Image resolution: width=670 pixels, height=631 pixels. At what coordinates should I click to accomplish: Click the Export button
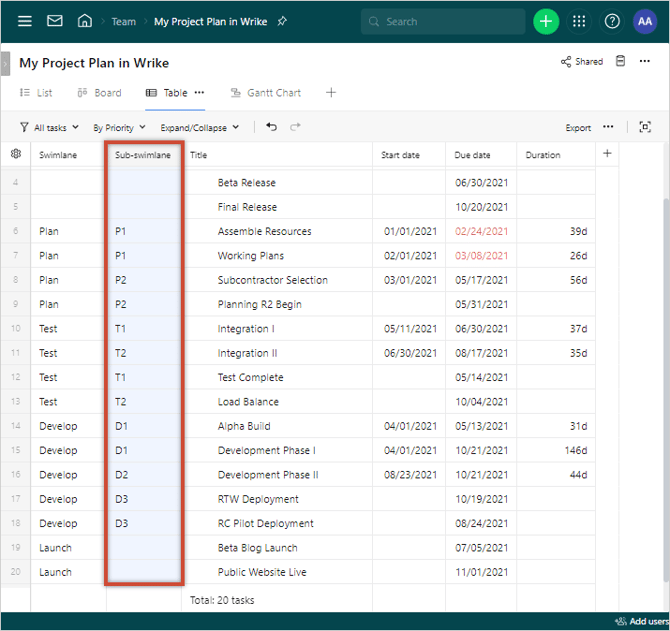click(578, 128)
